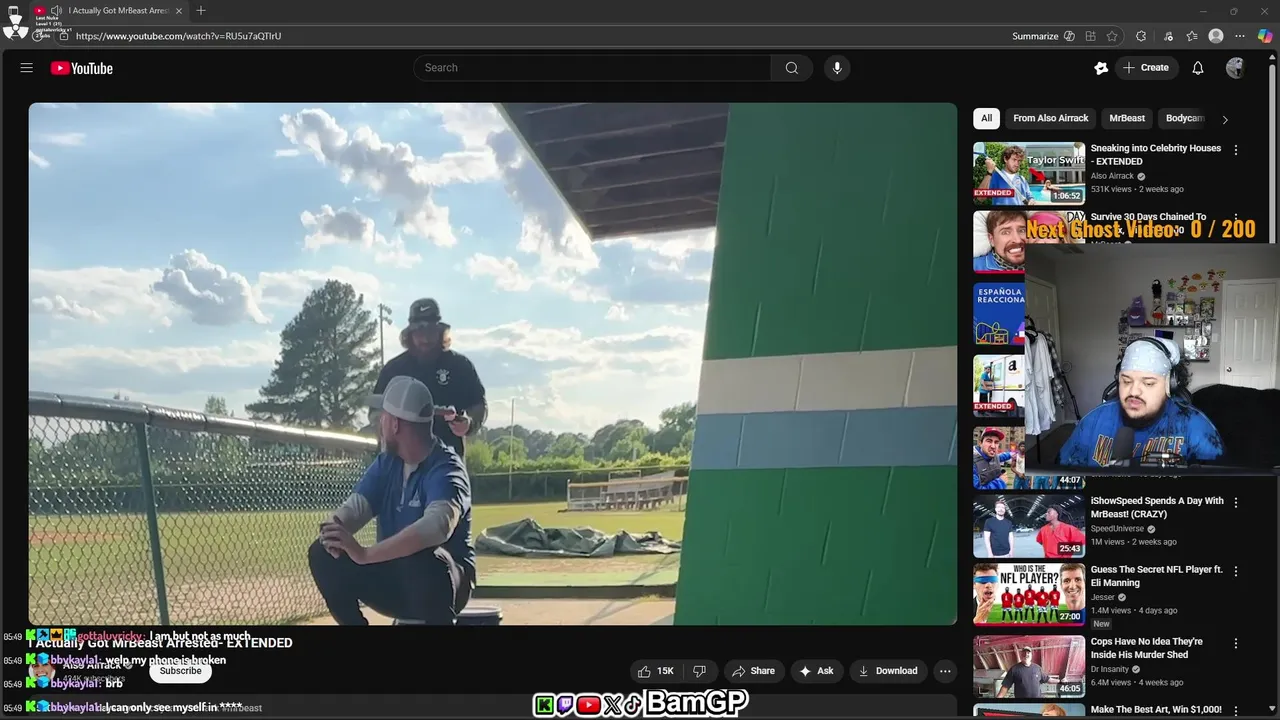
Task: Mute the tab using speaker icon
Action: (x=56, y=11)
